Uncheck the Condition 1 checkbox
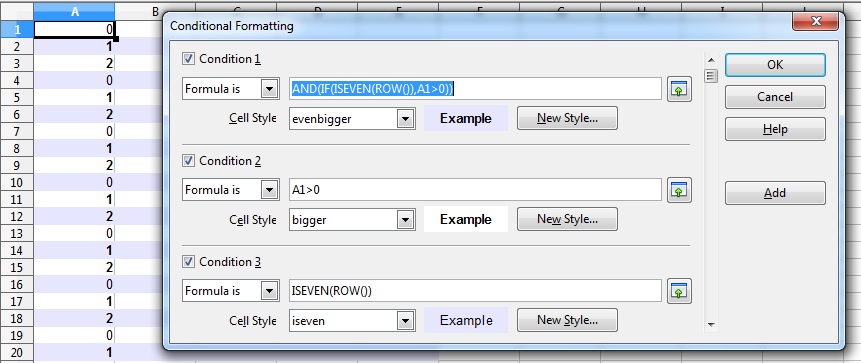The height and width of the screenshot is (363, 861). (188, 59)
